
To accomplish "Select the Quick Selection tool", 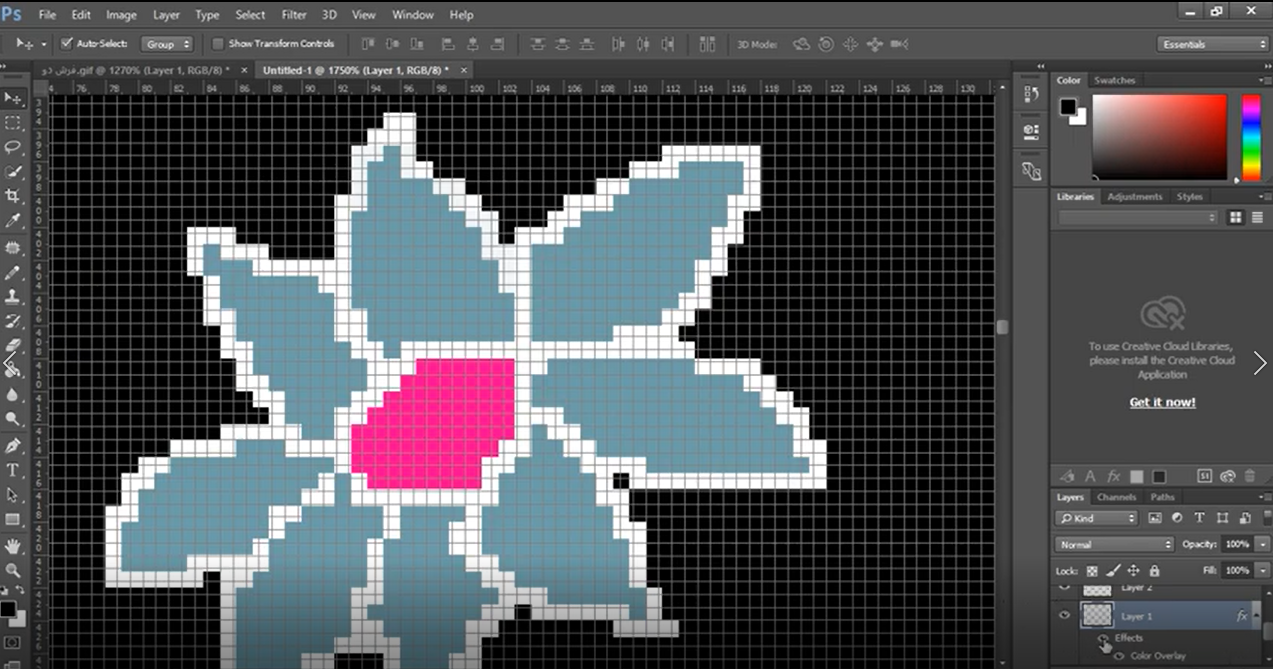I will [13, 172].
